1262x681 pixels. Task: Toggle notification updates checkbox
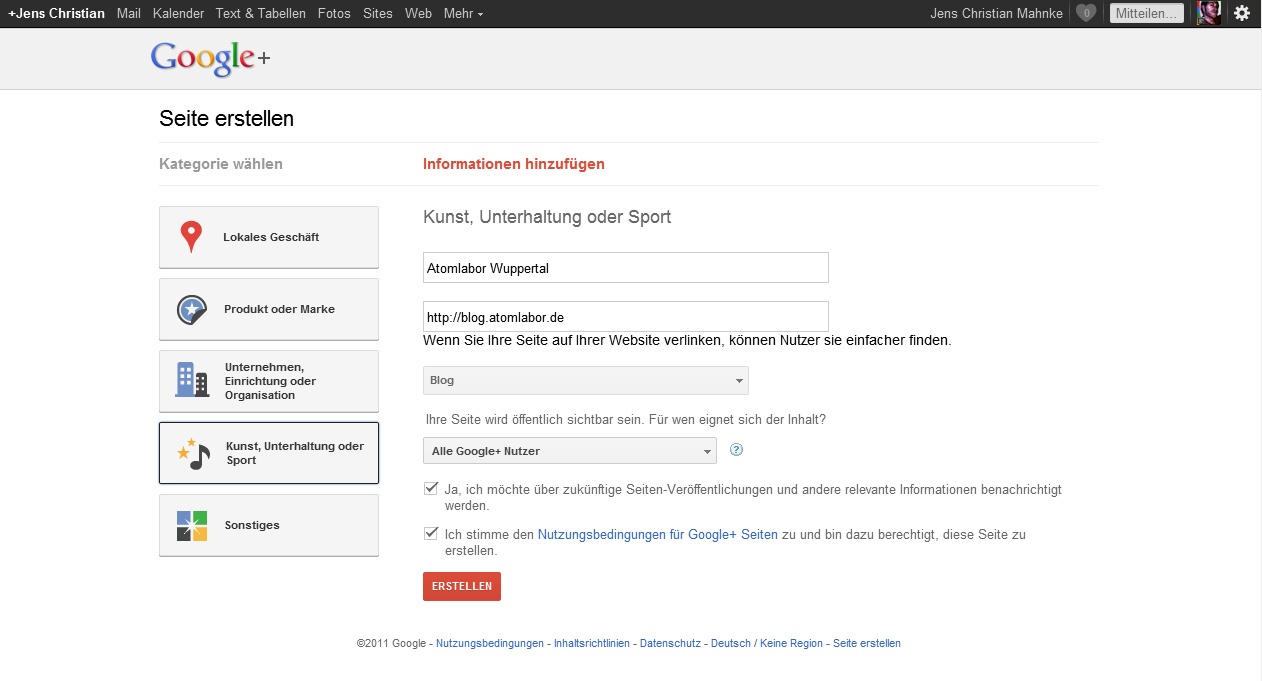(x=431, y=488)
